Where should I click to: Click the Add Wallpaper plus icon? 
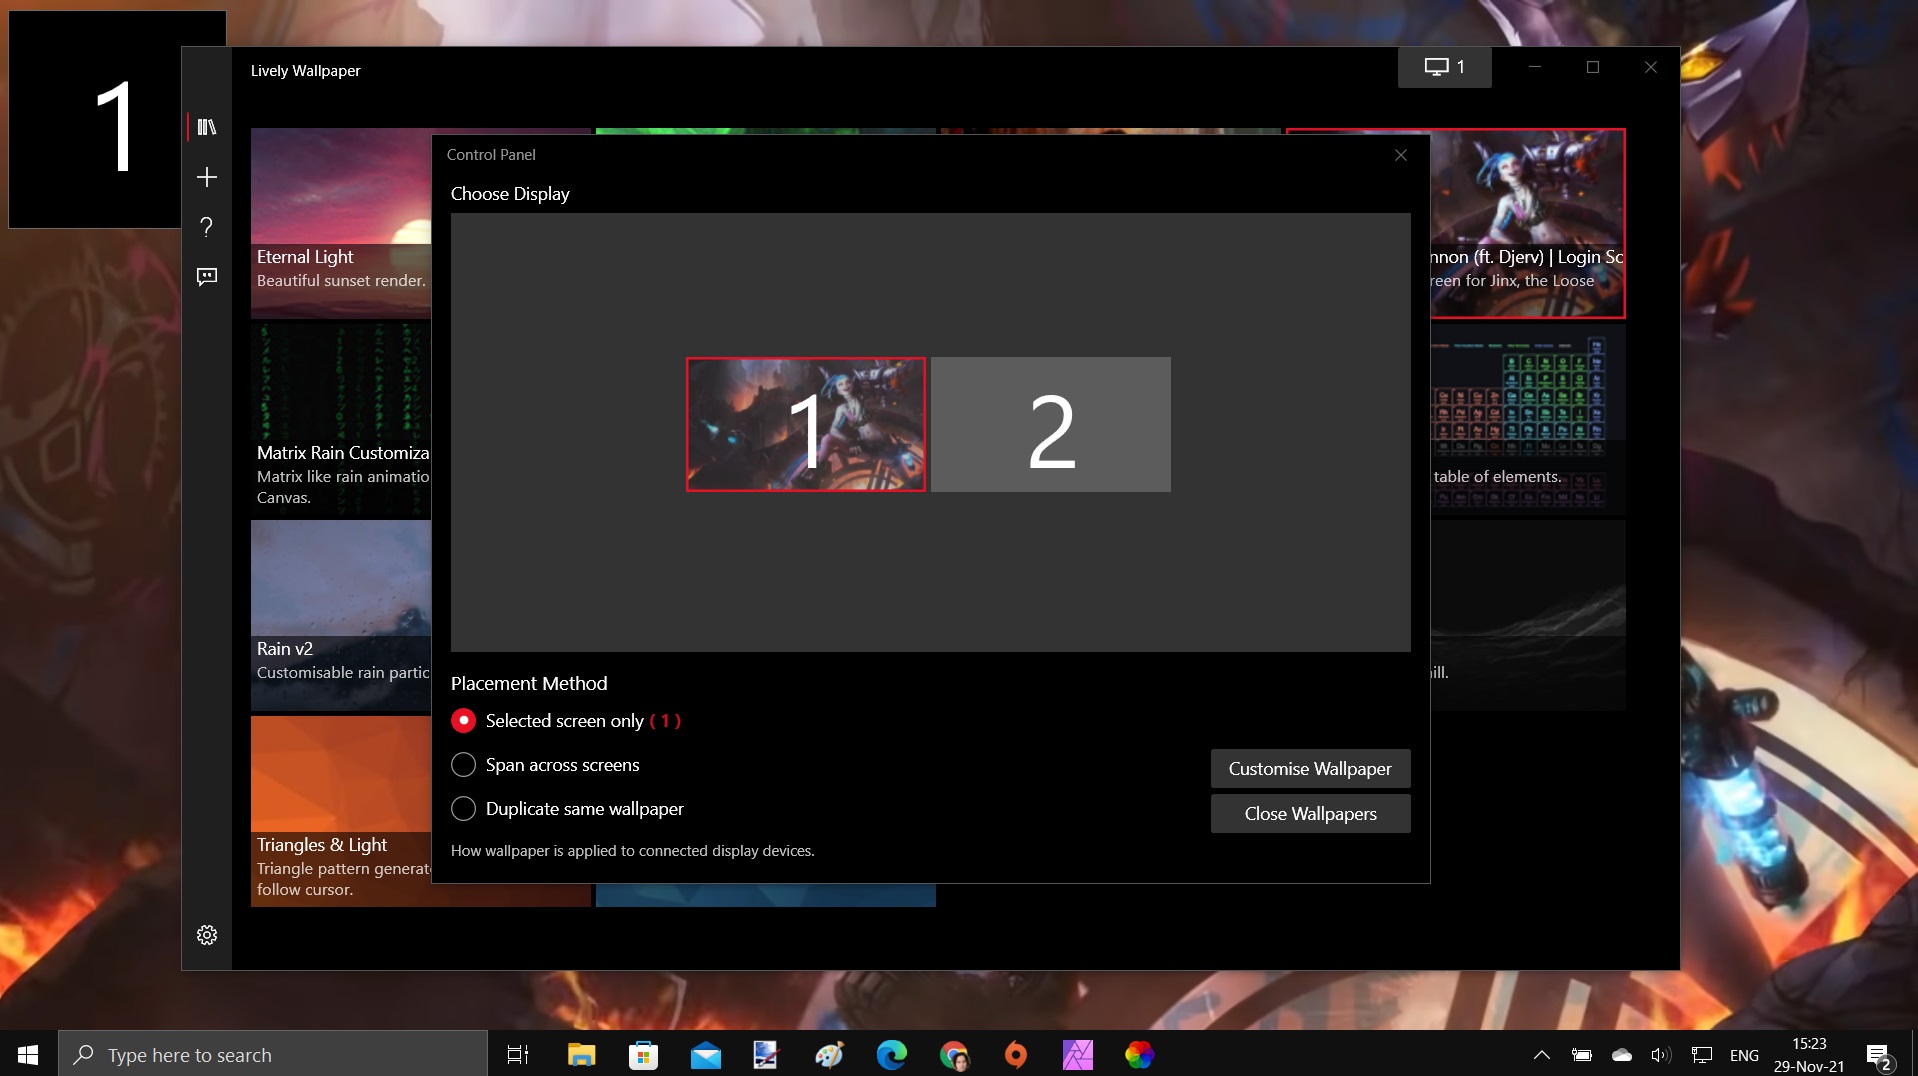click(207, 177)
